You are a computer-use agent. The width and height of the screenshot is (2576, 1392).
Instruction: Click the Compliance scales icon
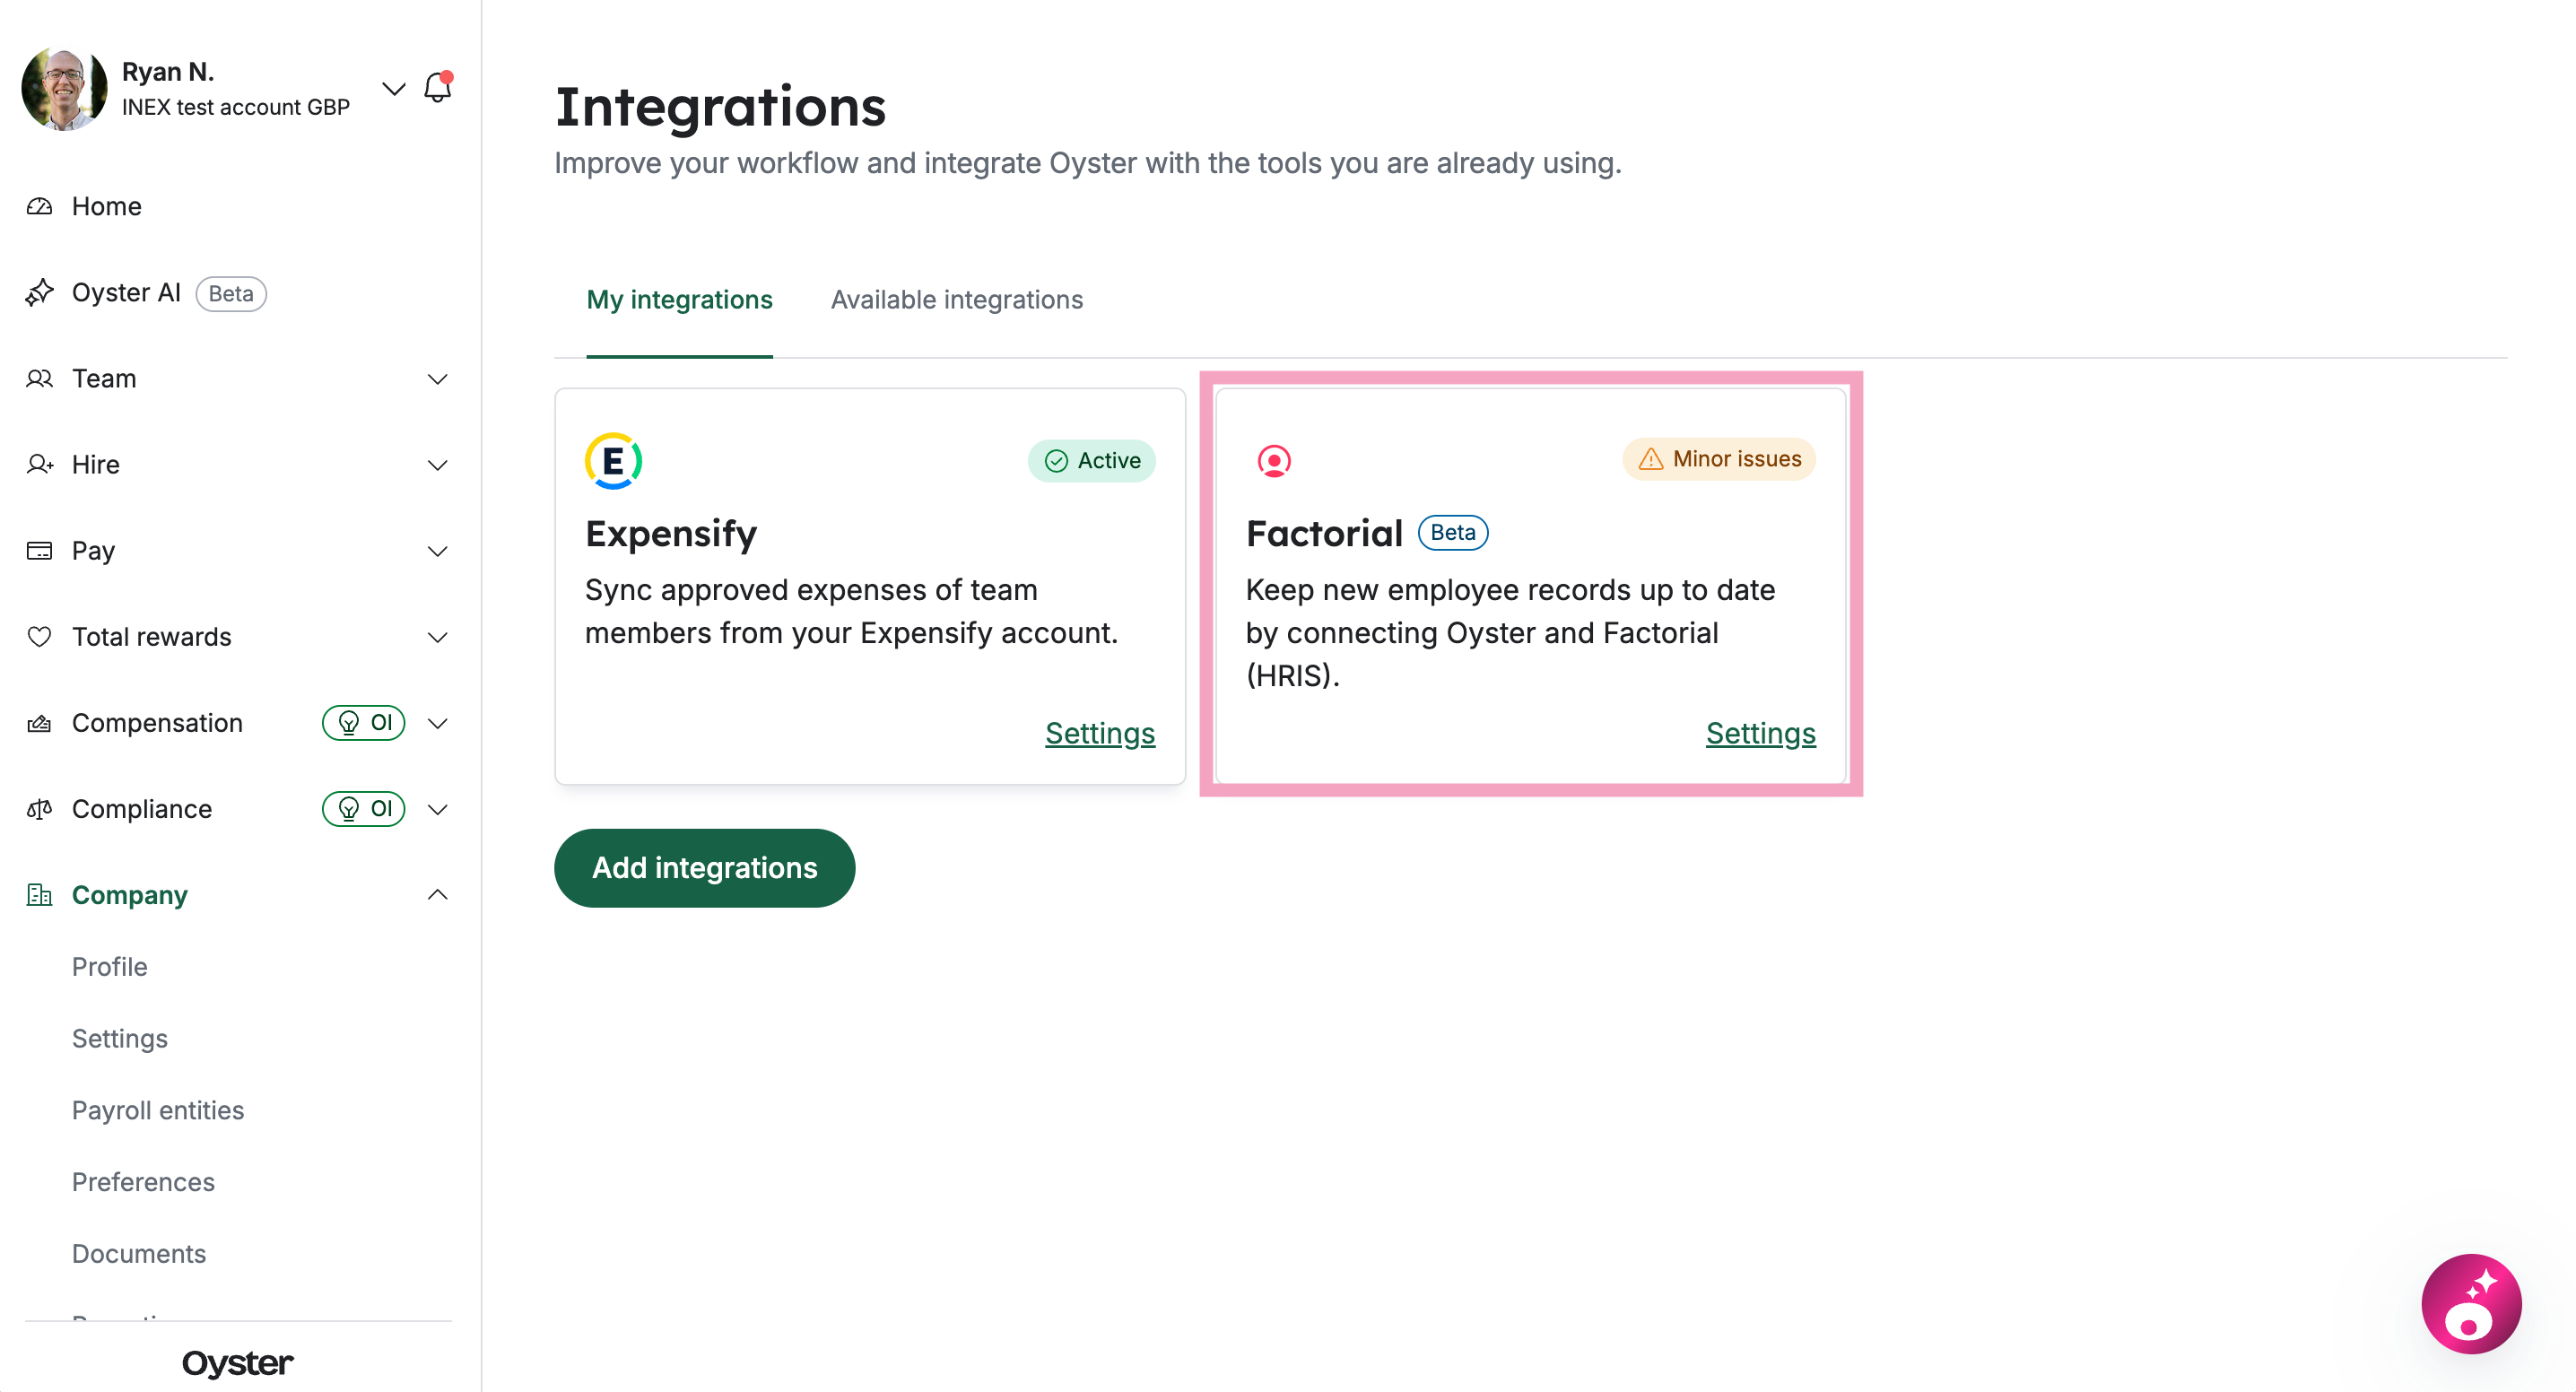(x=39, y=808)
